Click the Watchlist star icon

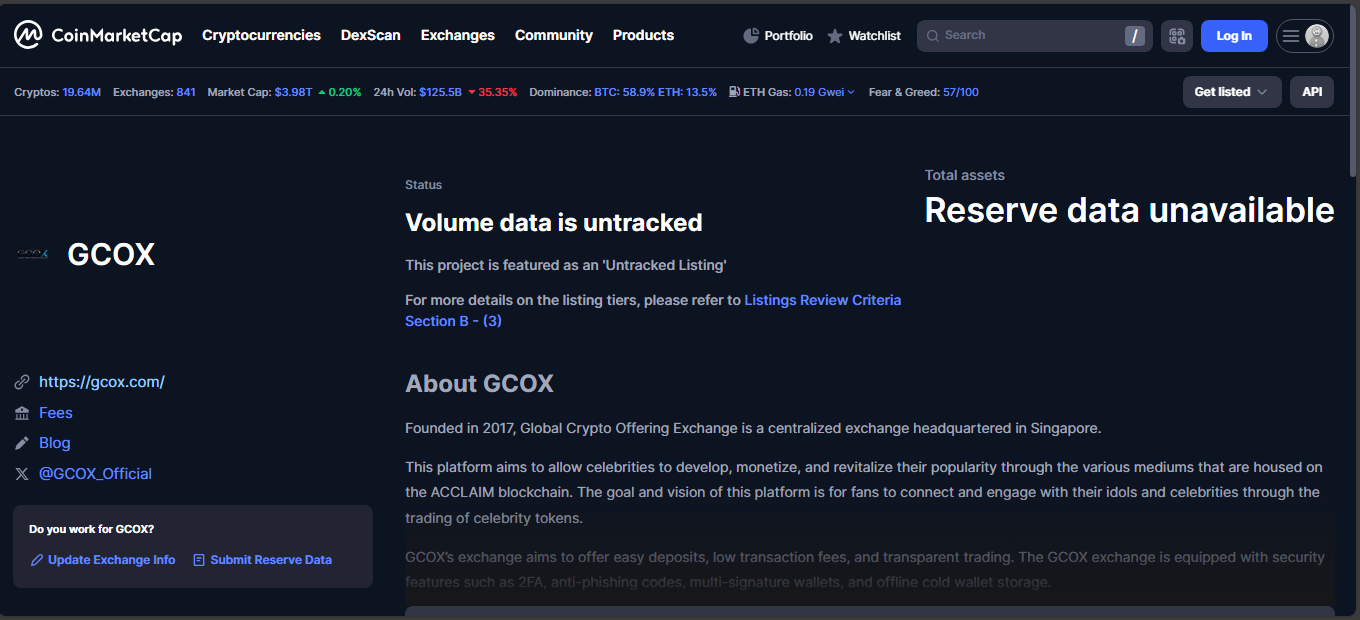pyautogui.click(x=835, y=36)
